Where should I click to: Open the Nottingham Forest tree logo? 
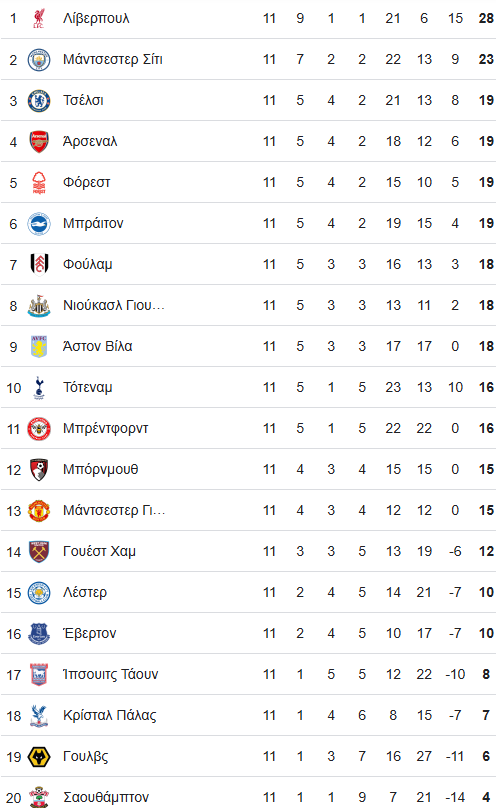(x=39, y=182)
